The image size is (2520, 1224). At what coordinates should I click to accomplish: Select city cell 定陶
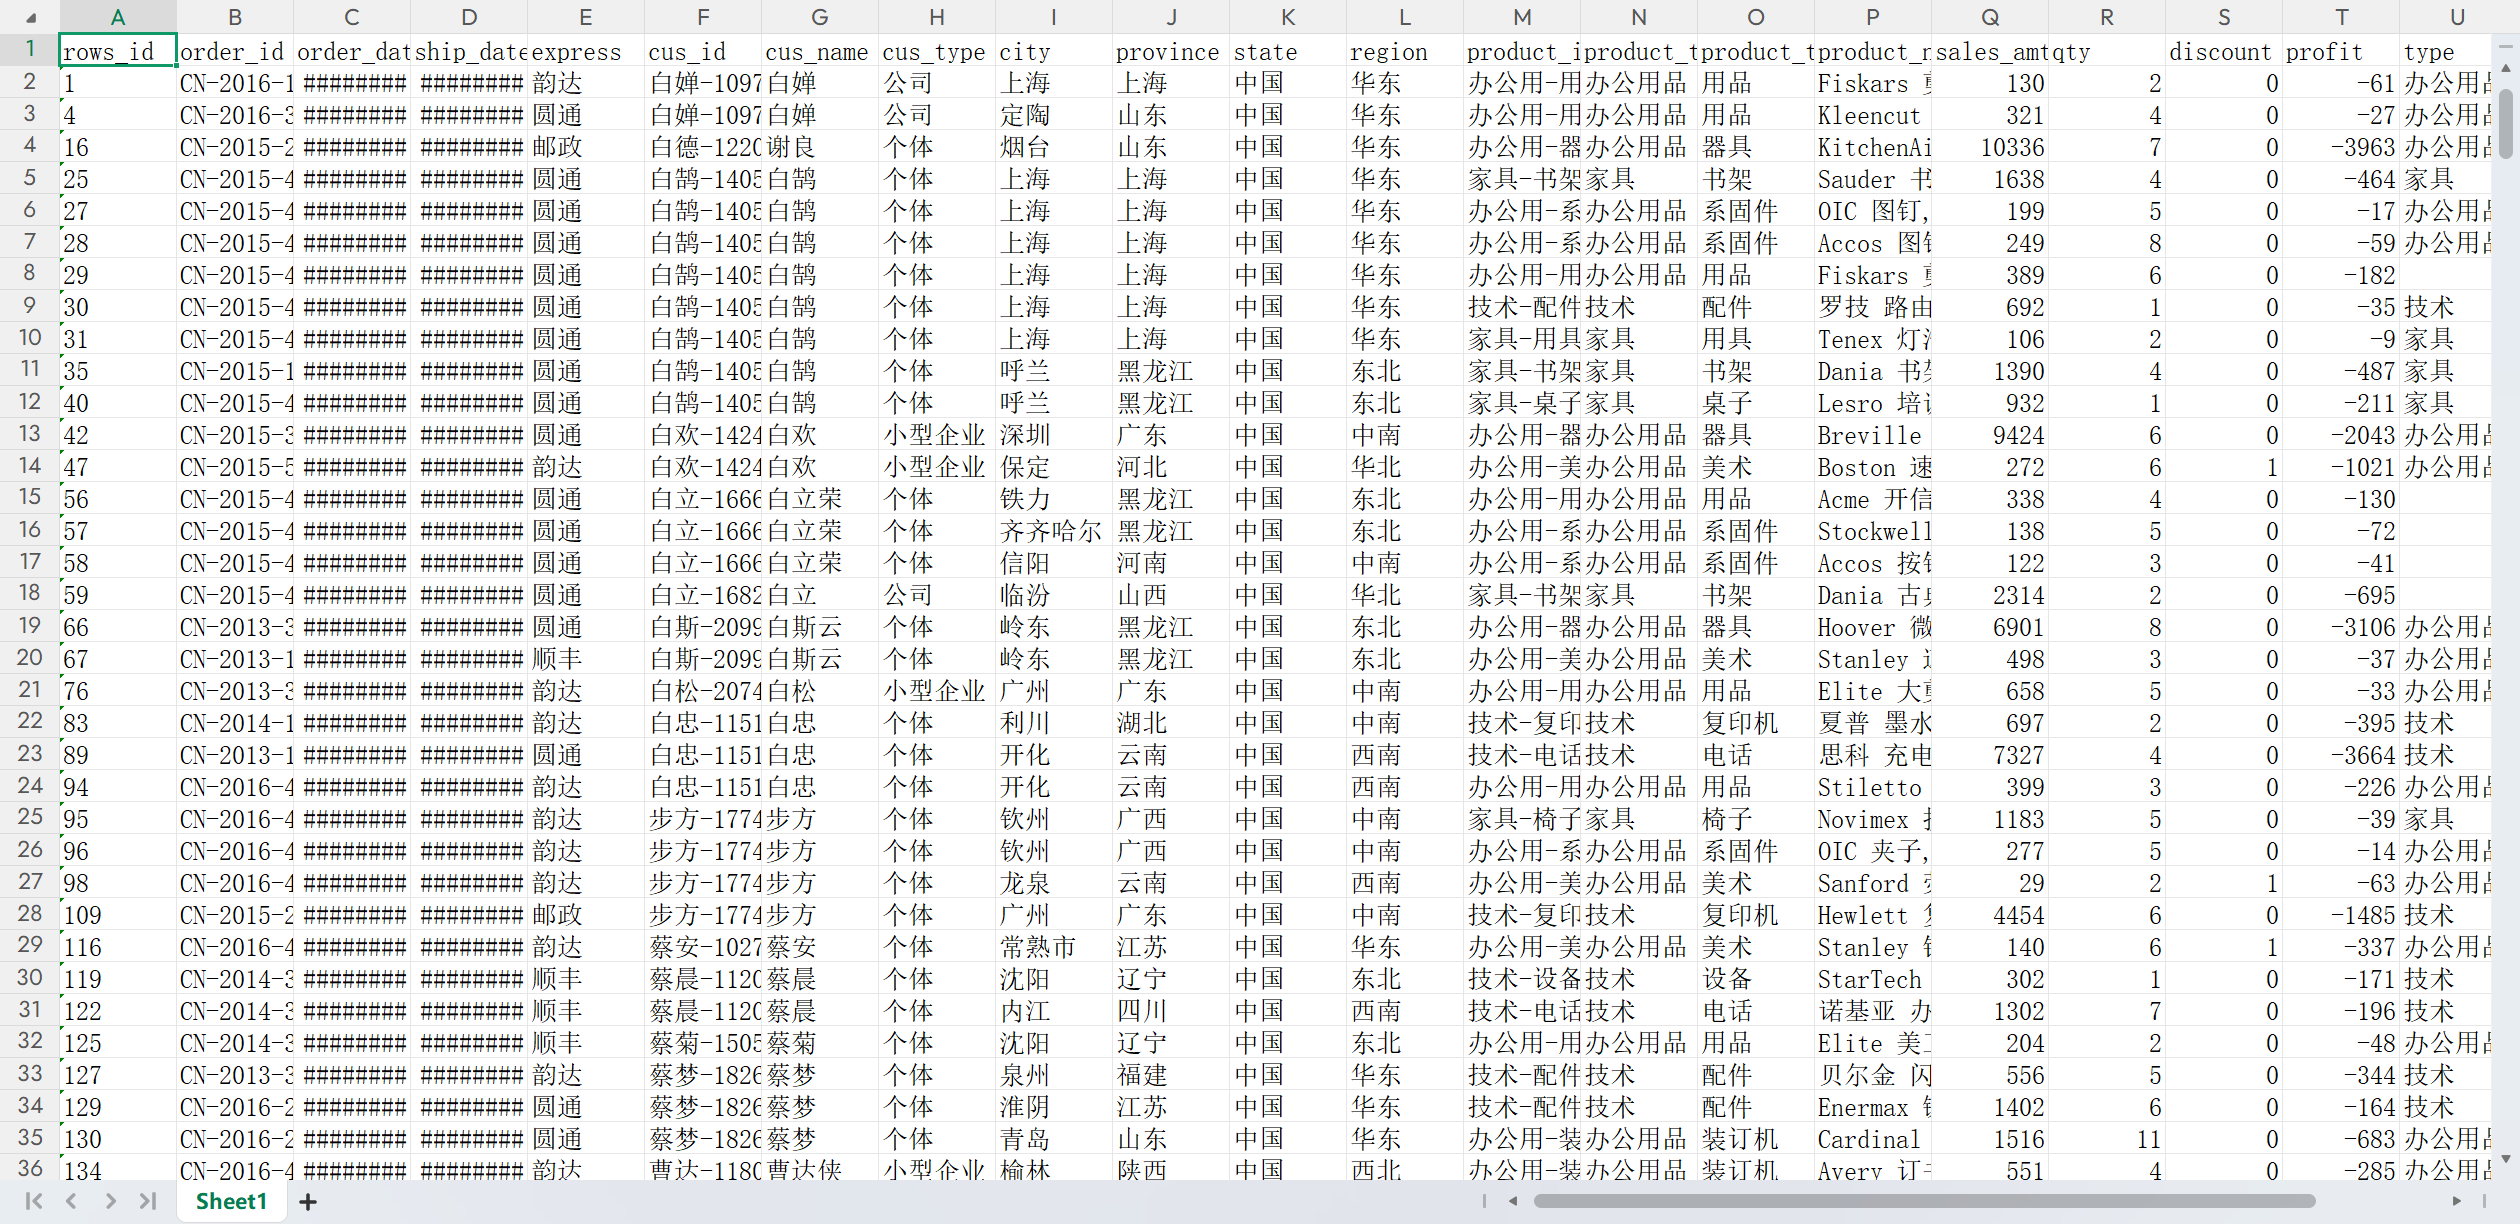point(1054,115)
